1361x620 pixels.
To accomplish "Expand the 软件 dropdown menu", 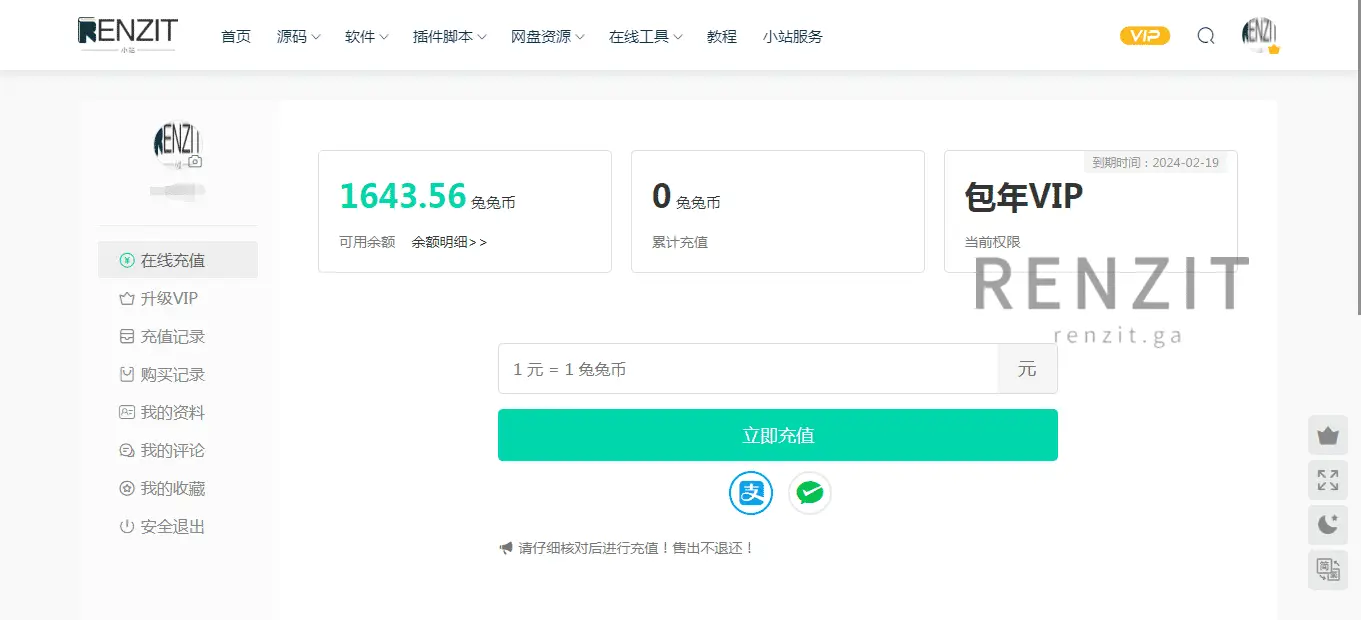I will tap(366, 37).
